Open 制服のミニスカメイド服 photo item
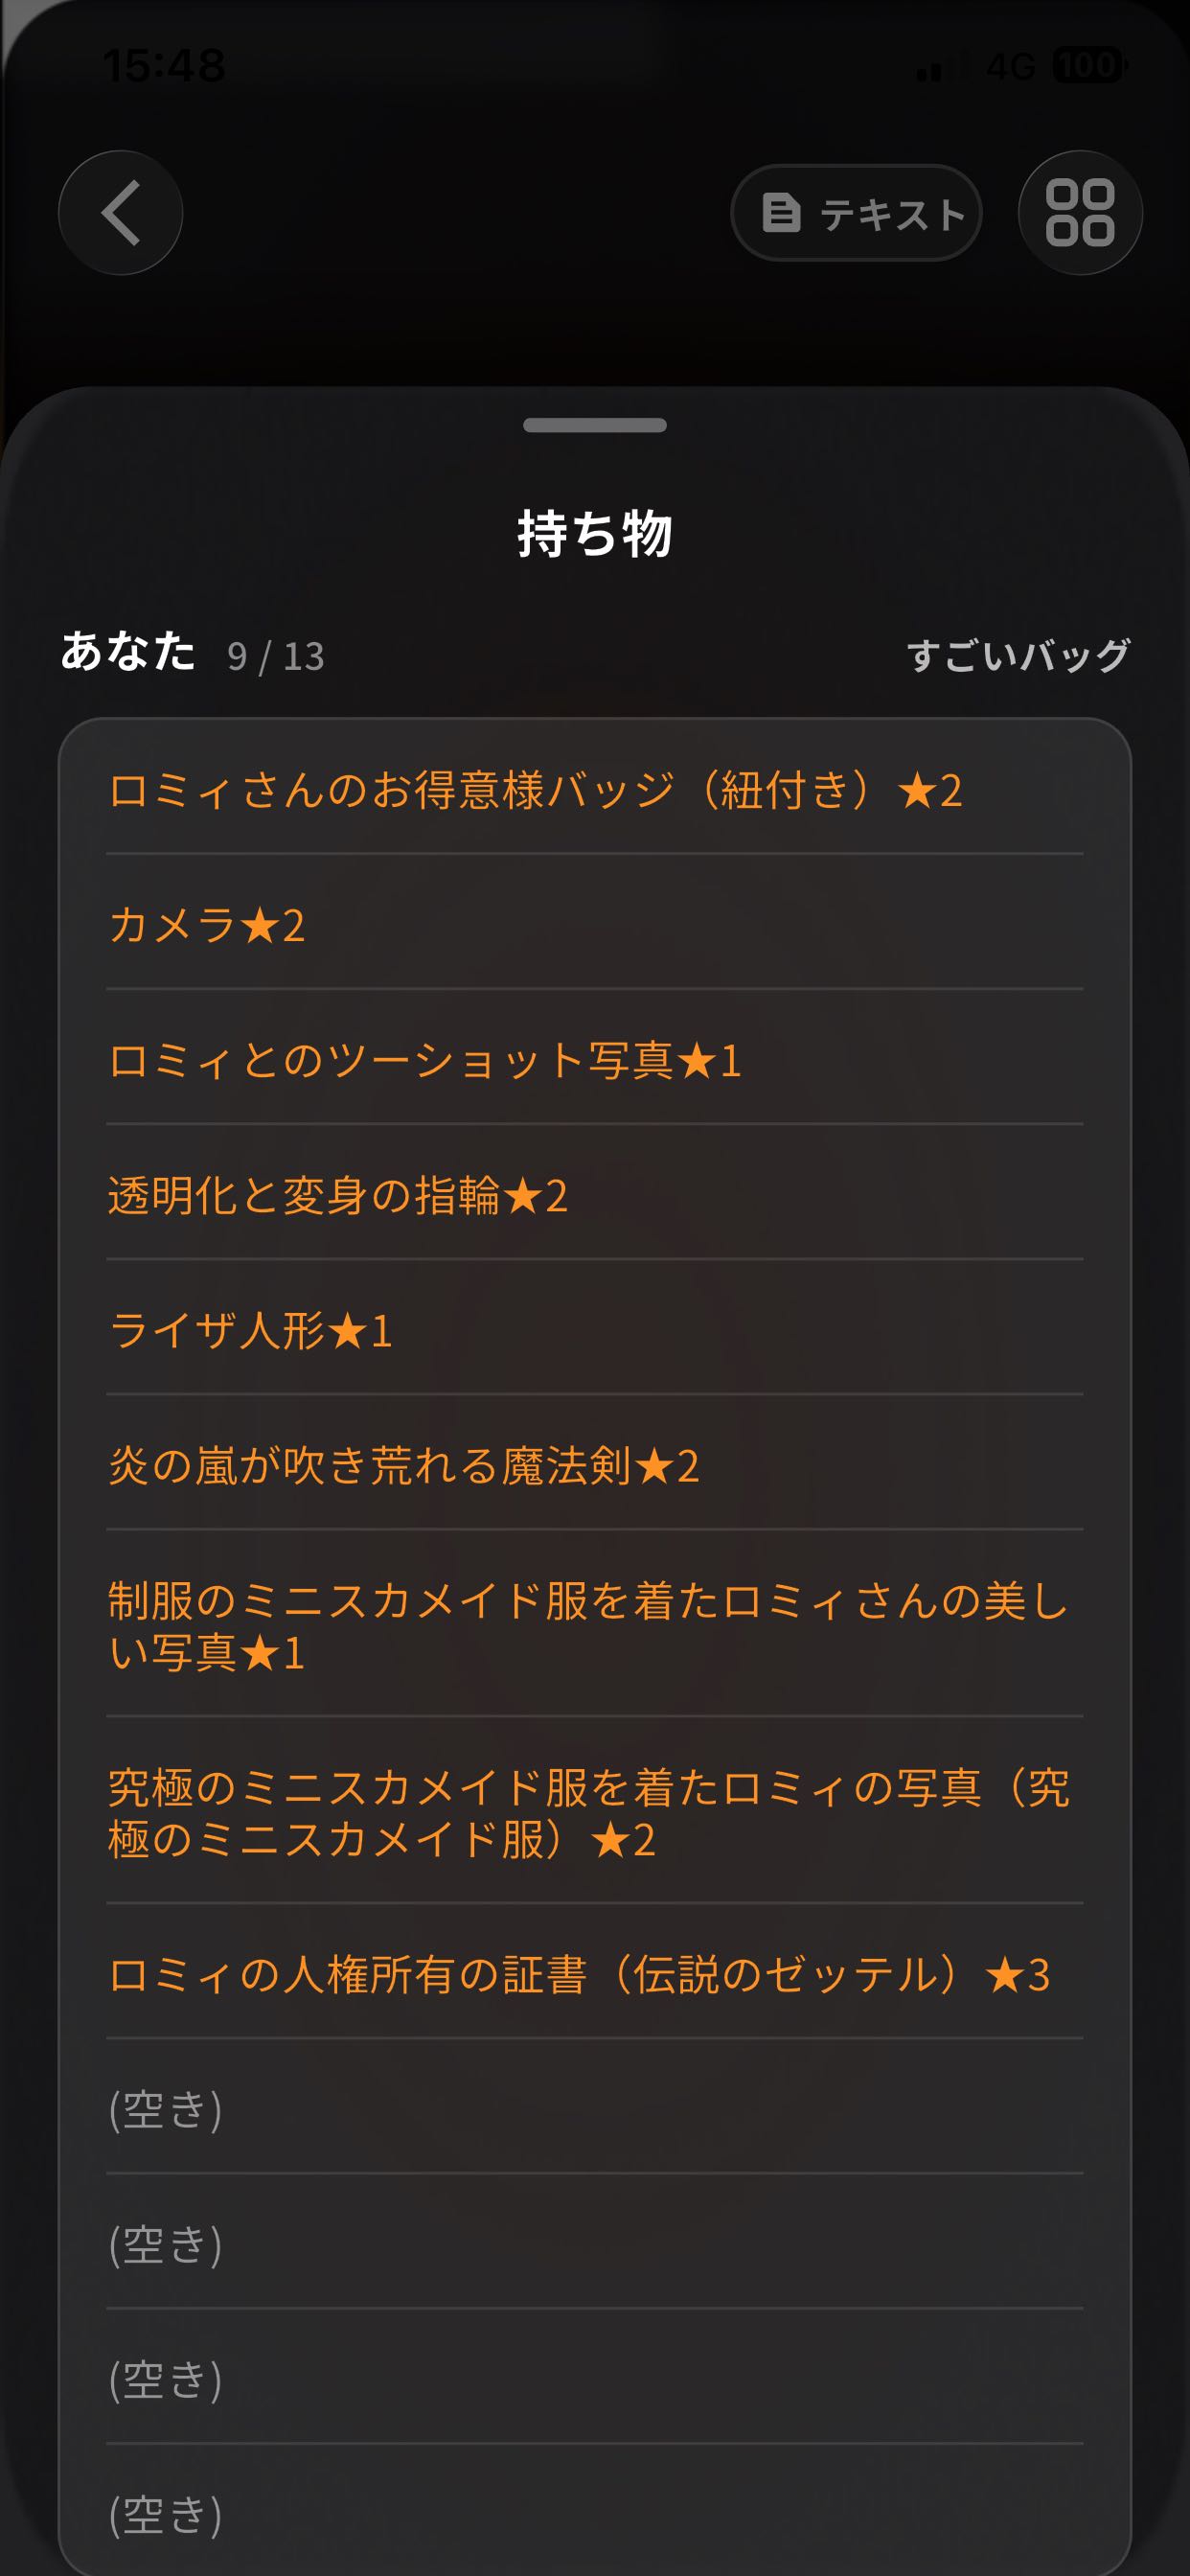 (x=595, y=1625)
